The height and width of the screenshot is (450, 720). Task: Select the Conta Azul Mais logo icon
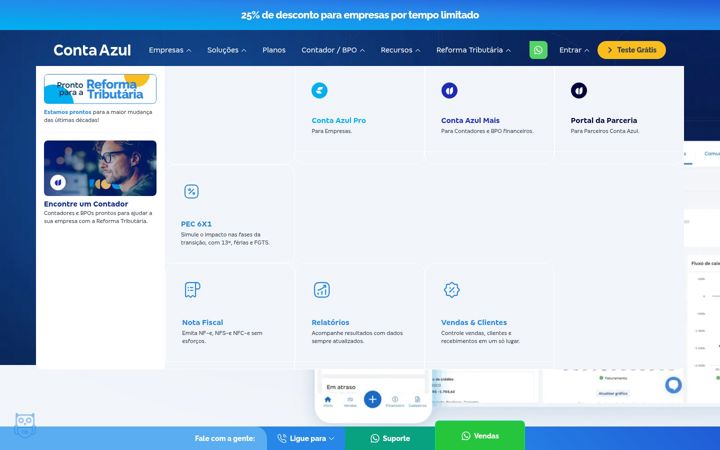click(x=449, y=90)
